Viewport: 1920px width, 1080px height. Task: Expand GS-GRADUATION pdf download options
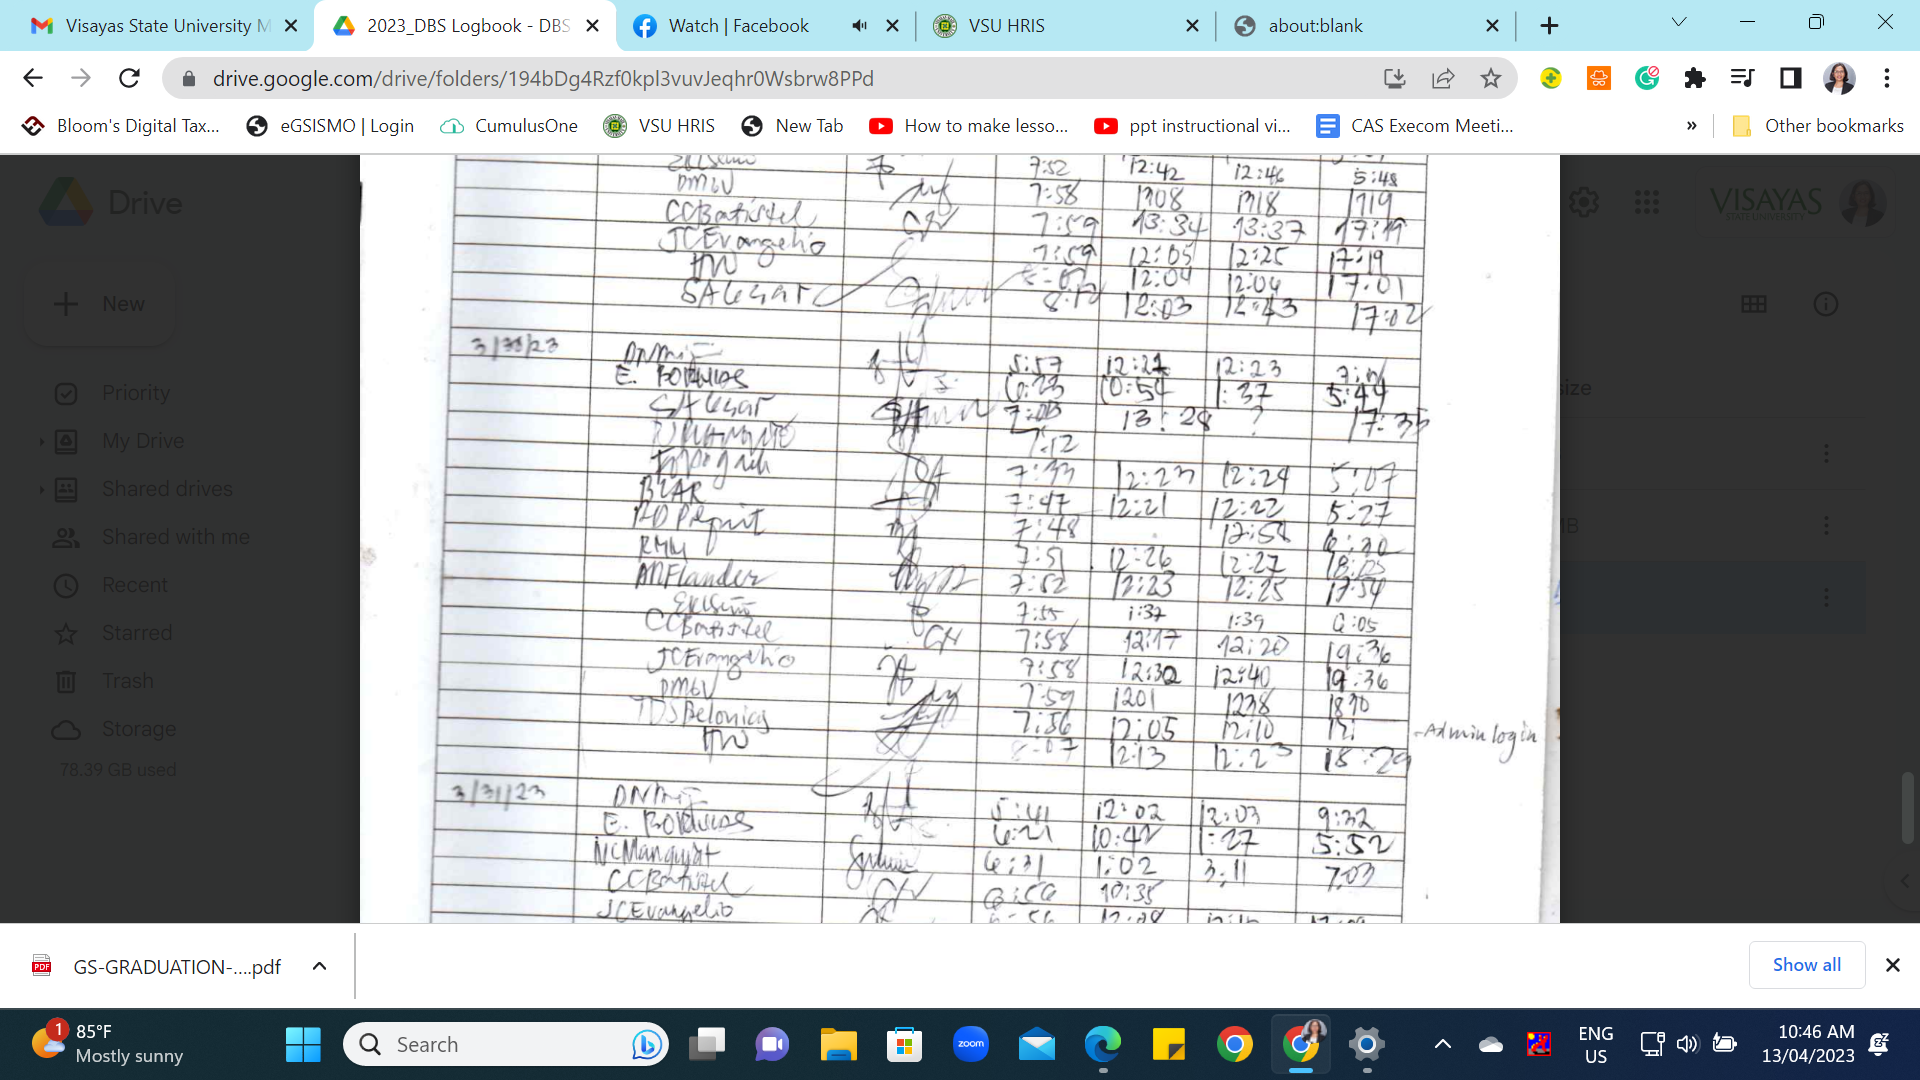click(x=319, y=966)
